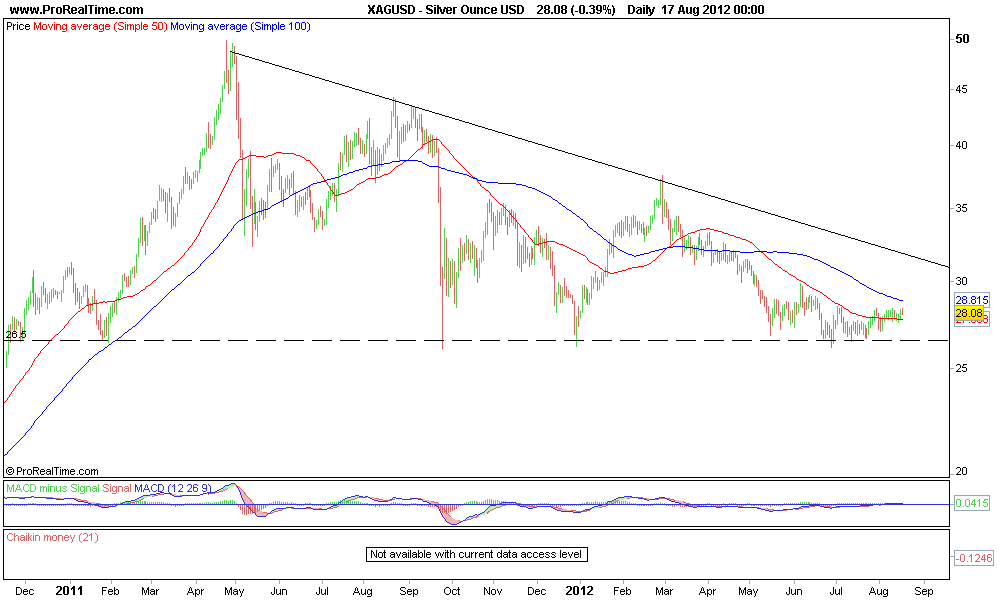Click the 0.0415 MACD value tag
This screenshot has height=600, width=1000.
pos(972,504)
